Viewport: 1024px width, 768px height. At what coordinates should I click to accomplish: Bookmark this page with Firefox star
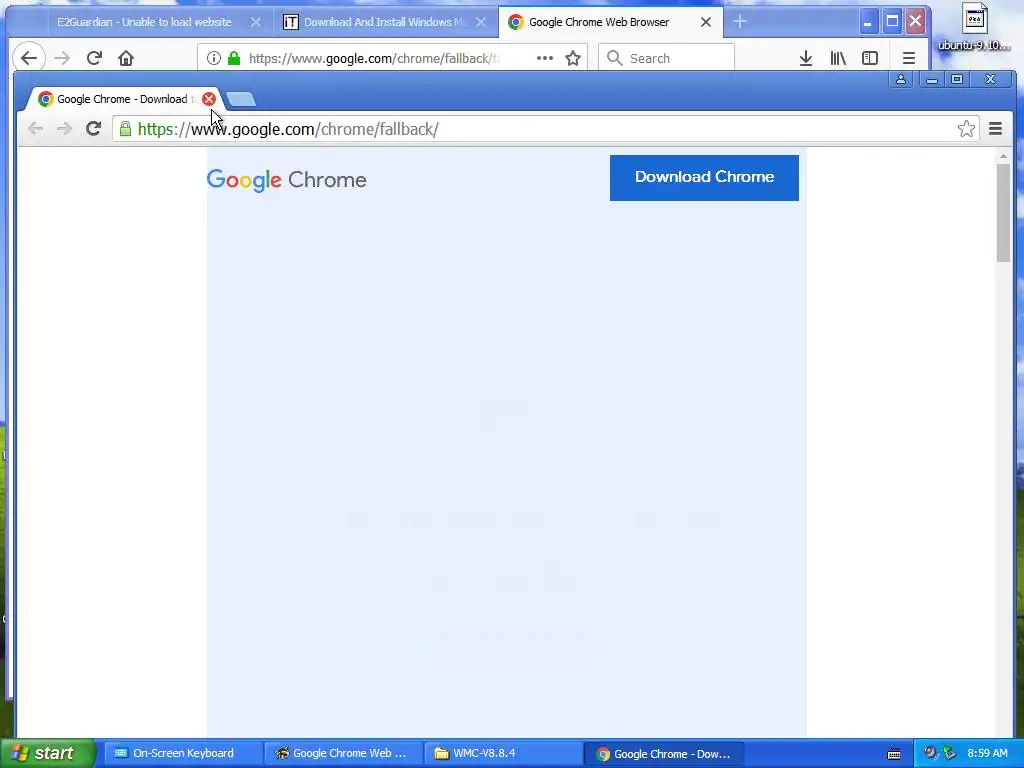tap(573, 58)
